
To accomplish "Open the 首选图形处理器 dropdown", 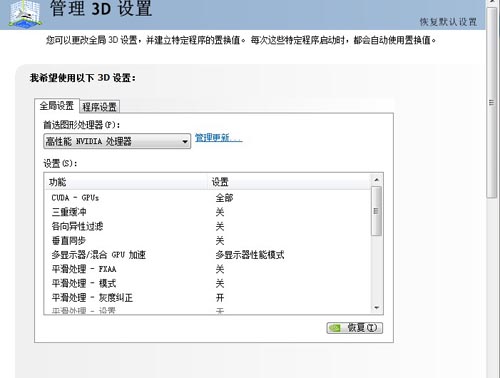I will tap(117, 141).
